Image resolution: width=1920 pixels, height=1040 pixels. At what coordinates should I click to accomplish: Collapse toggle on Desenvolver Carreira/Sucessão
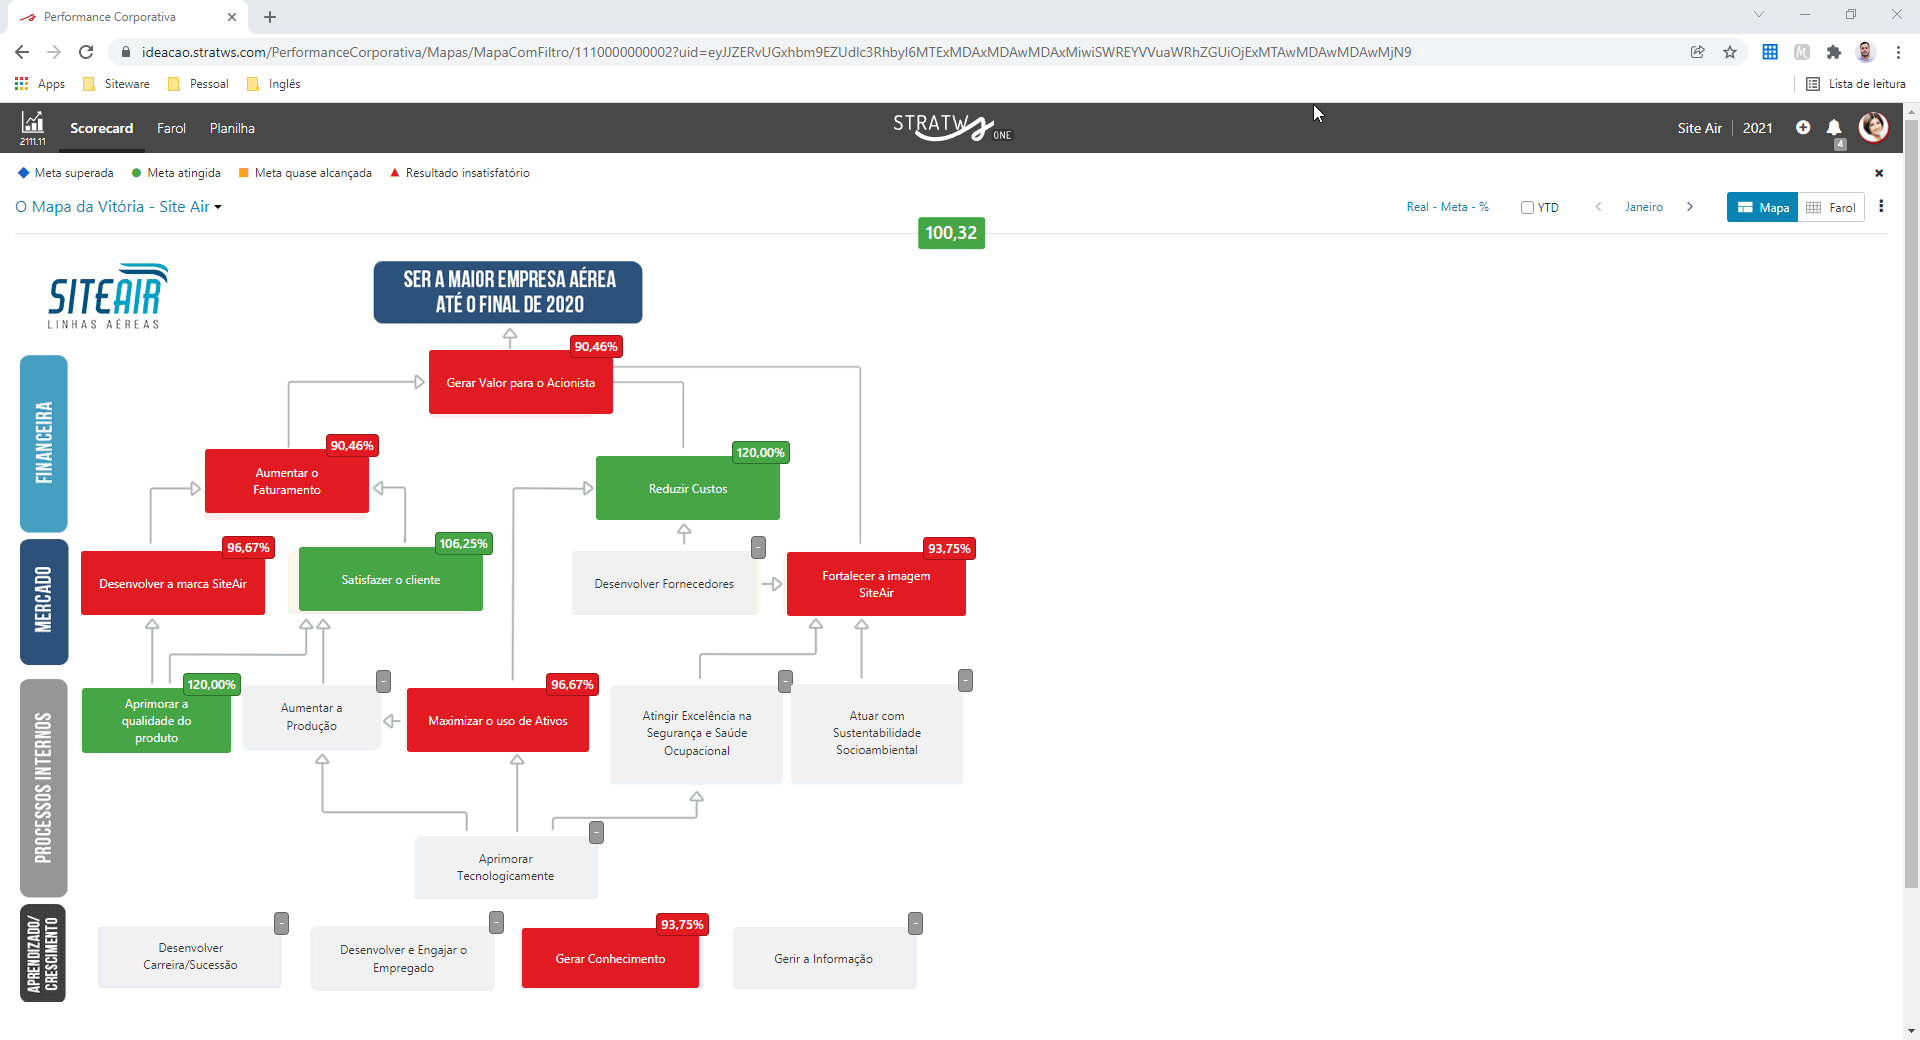tap(281, 923)
